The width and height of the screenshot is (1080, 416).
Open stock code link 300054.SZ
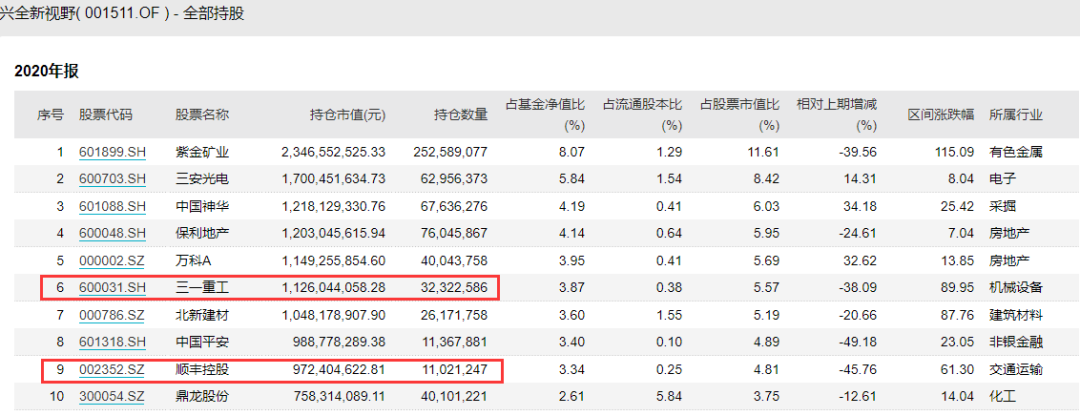coord(112,397)
